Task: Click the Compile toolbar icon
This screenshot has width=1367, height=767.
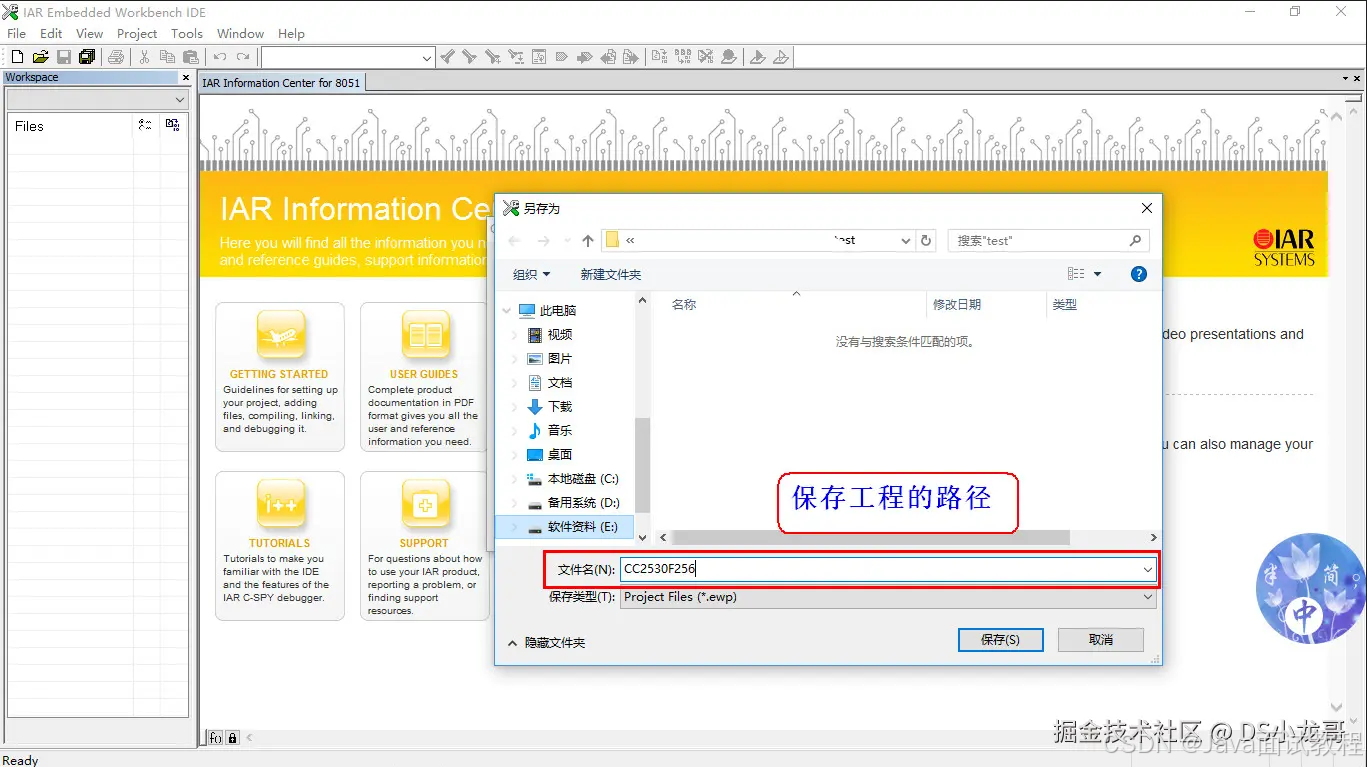Action: 659,57
